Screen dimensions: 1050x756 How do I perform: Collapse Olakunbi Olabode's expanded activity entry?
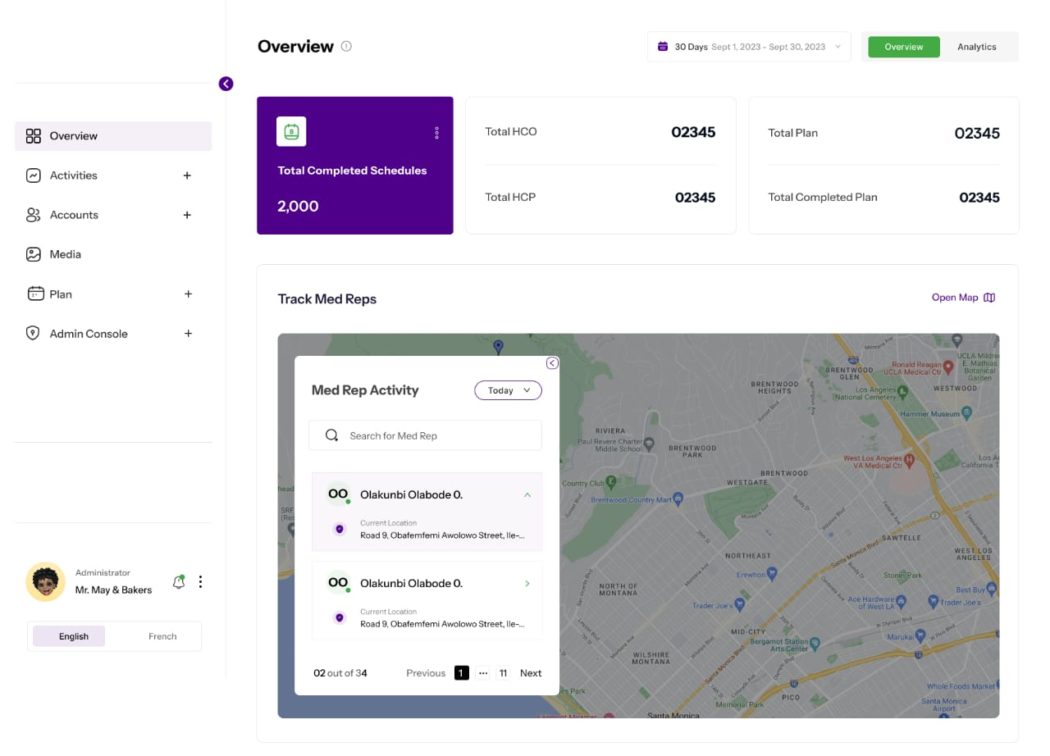[527, 493]
